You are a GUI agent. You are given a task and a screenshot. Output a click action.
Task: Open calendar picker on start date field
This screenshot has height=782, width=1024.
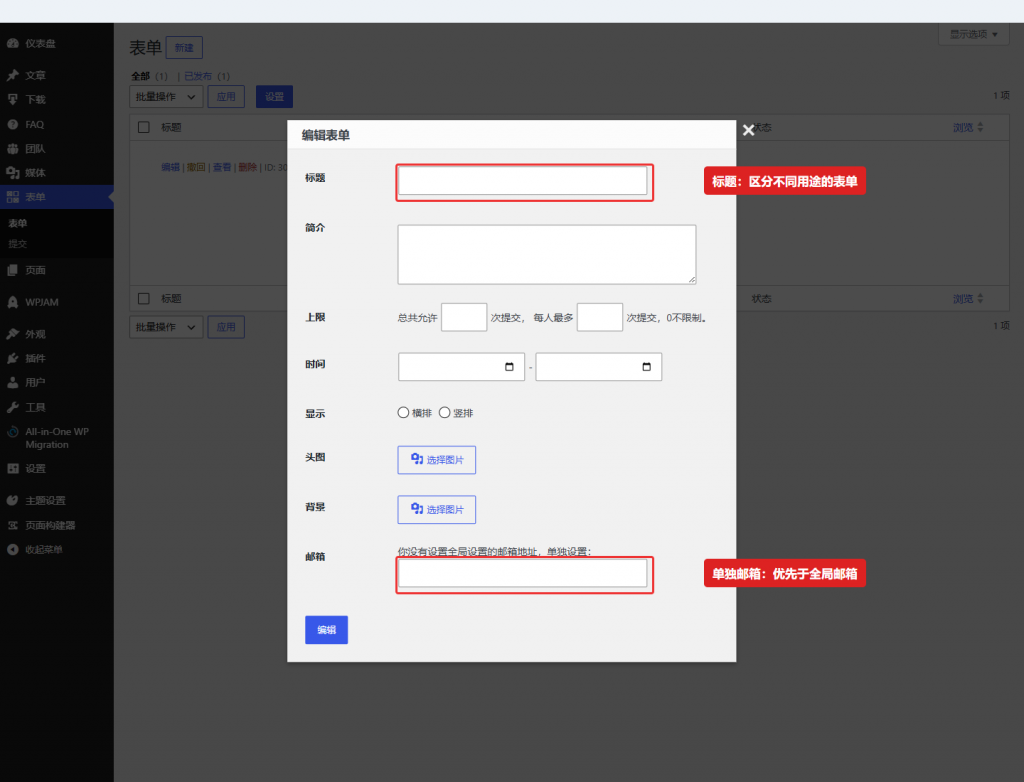509,367
